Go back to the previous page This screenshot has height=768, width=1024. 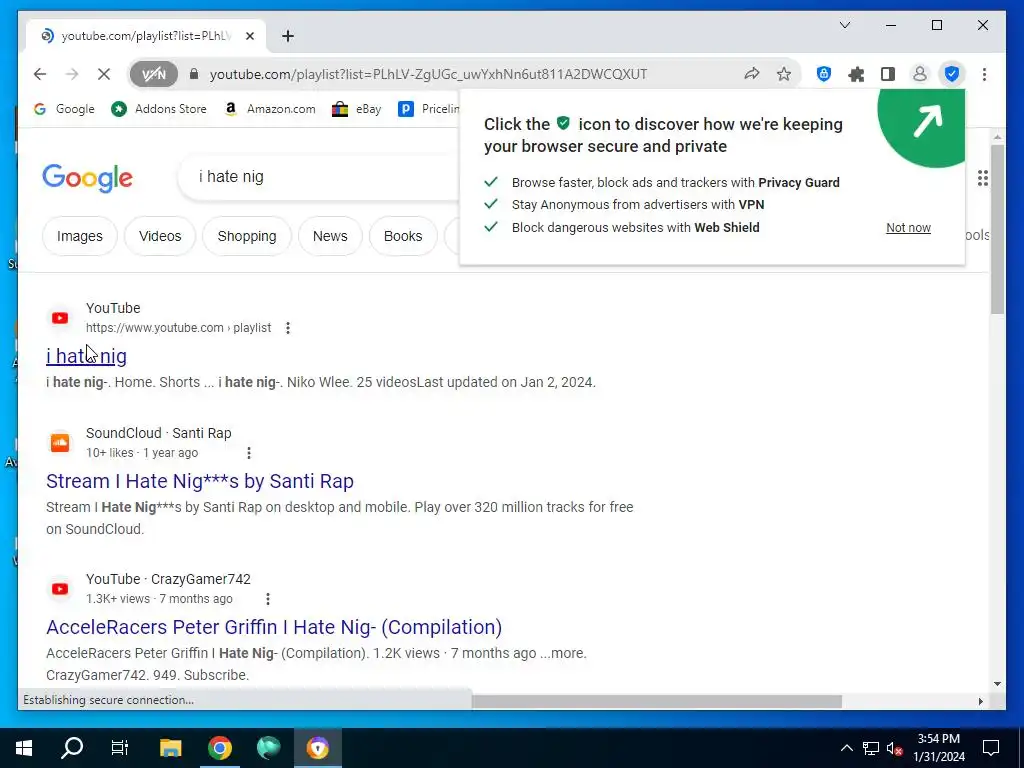[x=40, y=74]
